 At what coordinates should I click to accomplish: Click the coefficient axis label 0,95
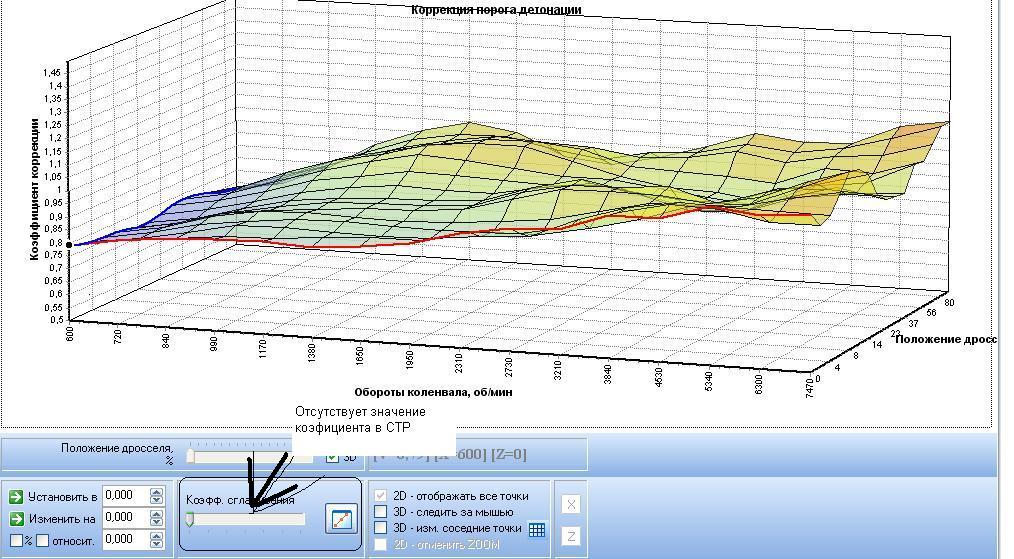(52, 203)
